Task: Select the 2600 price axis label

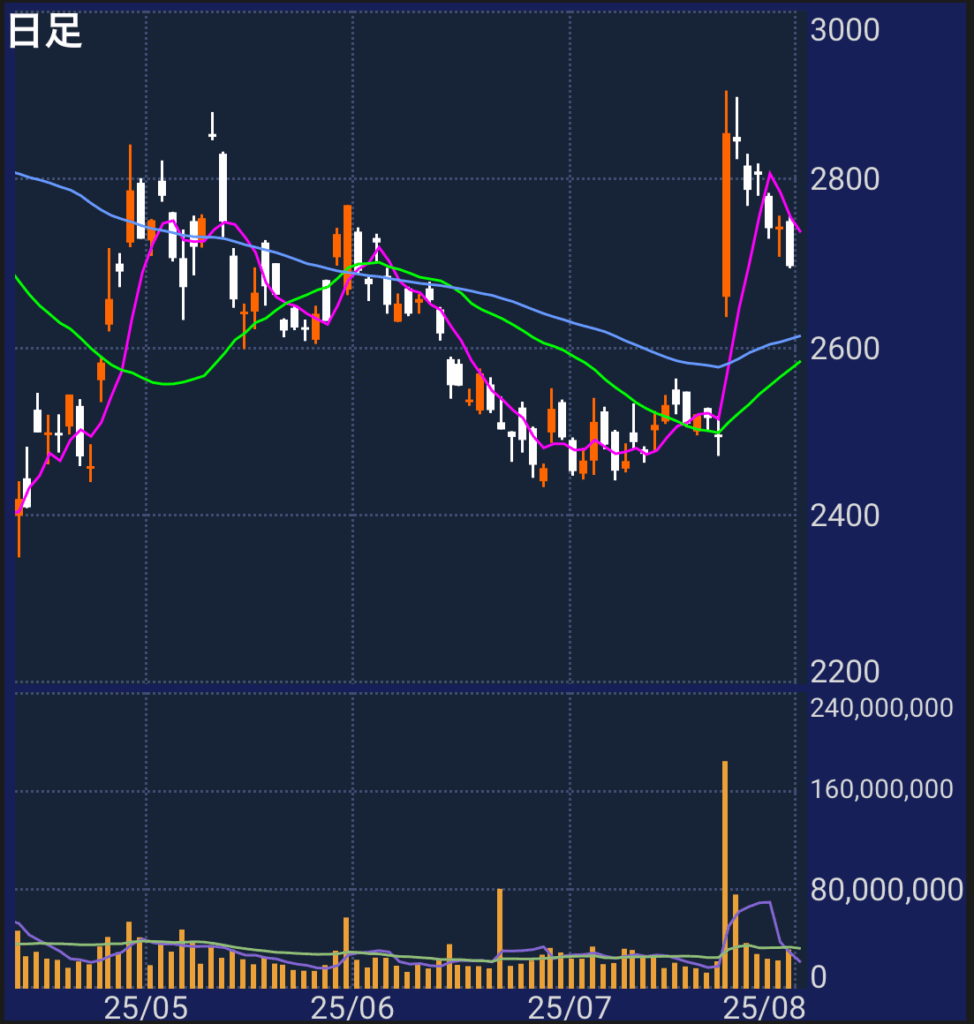Action: click(845, 349)
